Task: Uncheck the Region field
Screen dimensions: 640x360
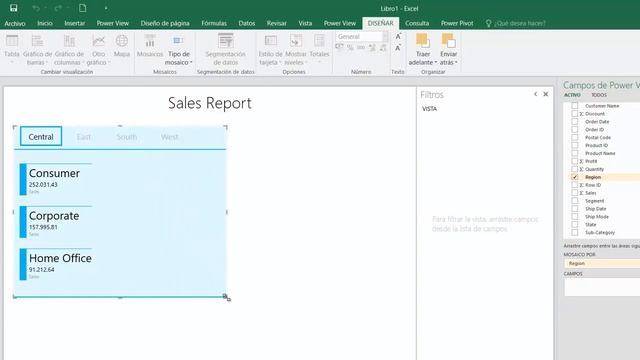Action: [575, 177]
